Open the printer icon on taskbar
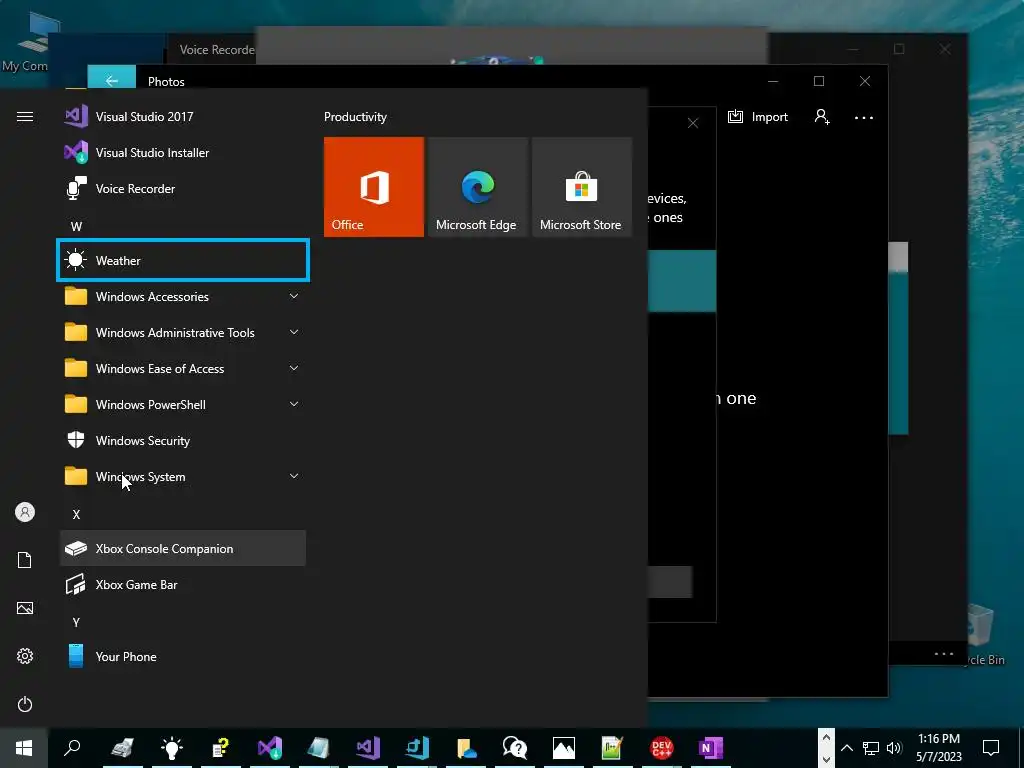 (123, 748)
